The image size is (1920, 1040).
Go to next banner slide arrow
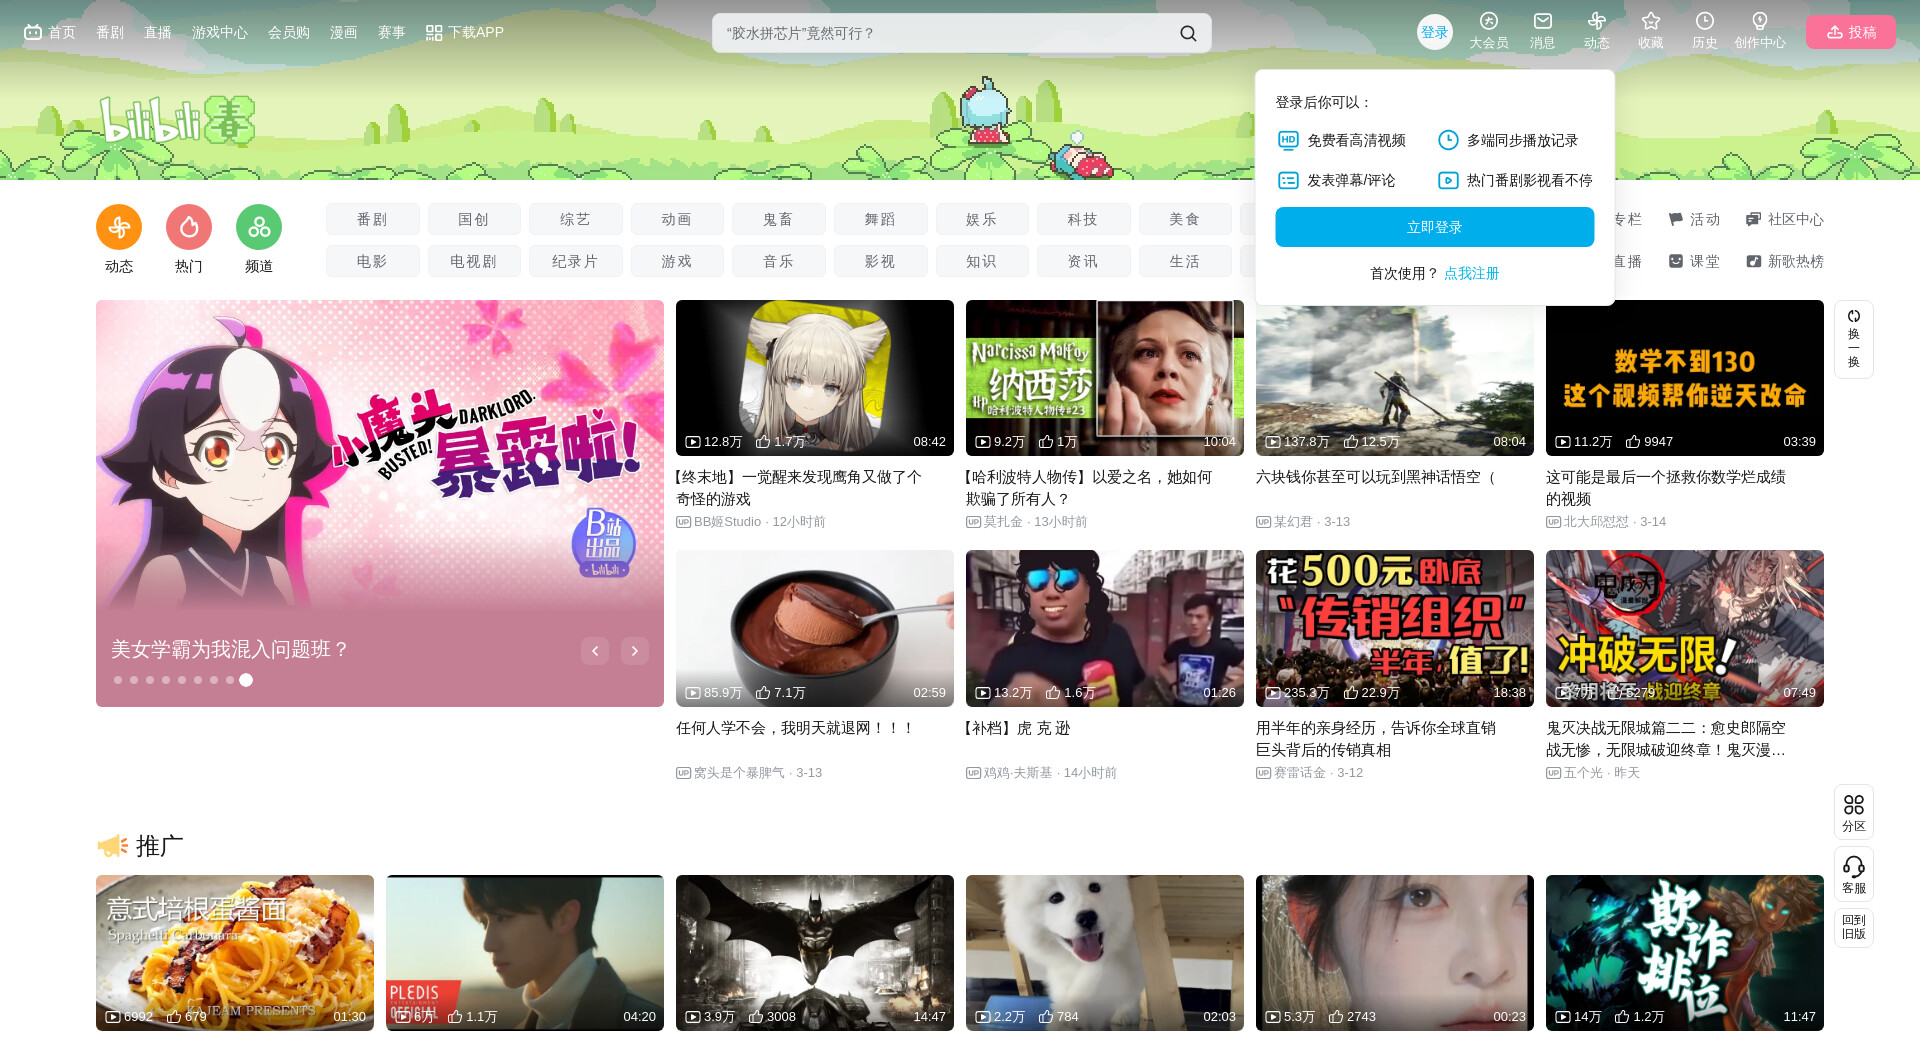635,651
